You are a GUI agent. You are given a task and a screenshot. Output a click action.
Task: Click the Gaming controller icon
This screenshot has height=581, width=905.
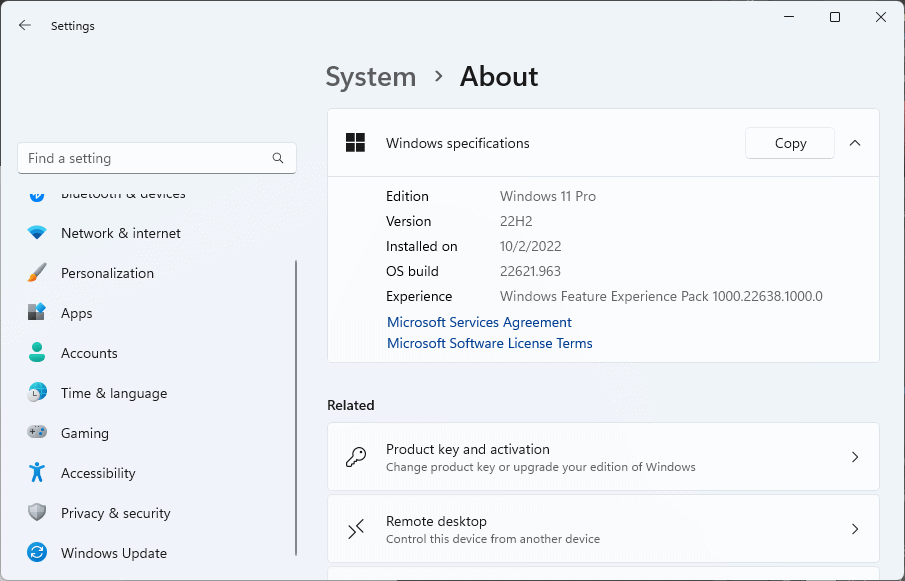point(37,433)
